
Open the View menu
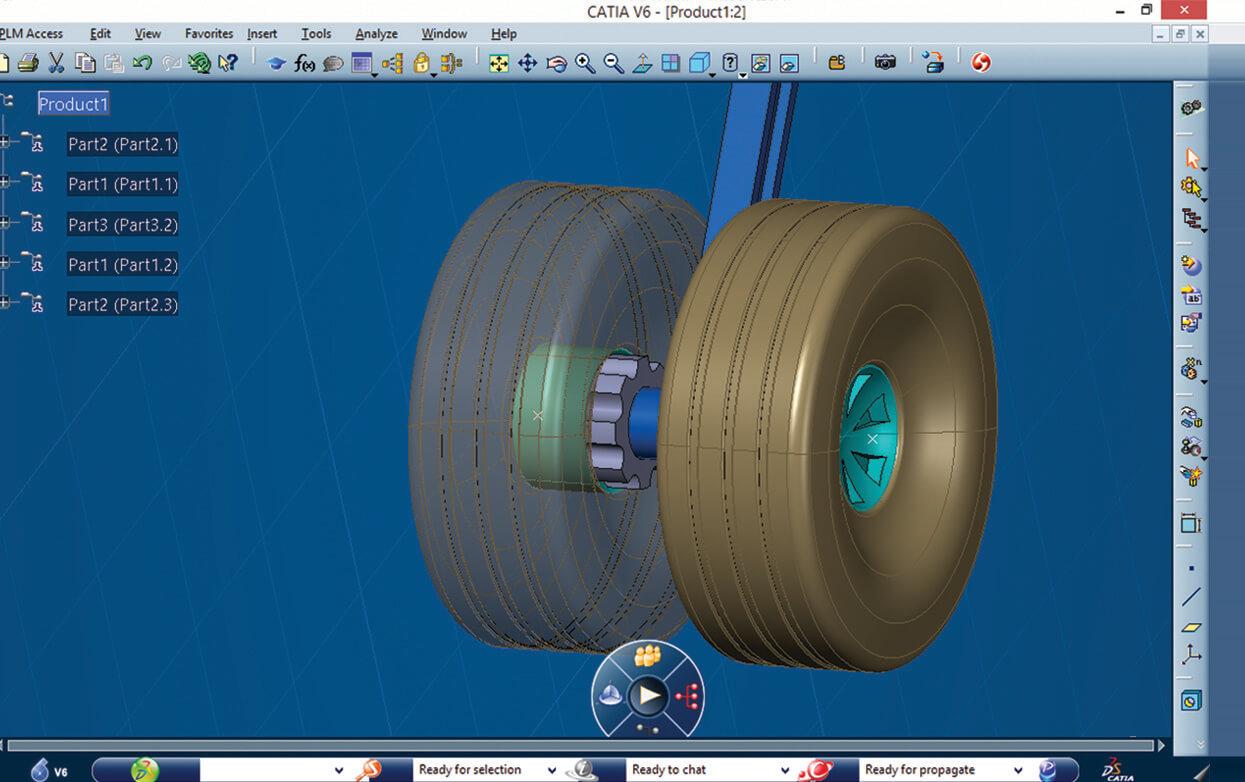pyautogui.click(x=147, y=34)
